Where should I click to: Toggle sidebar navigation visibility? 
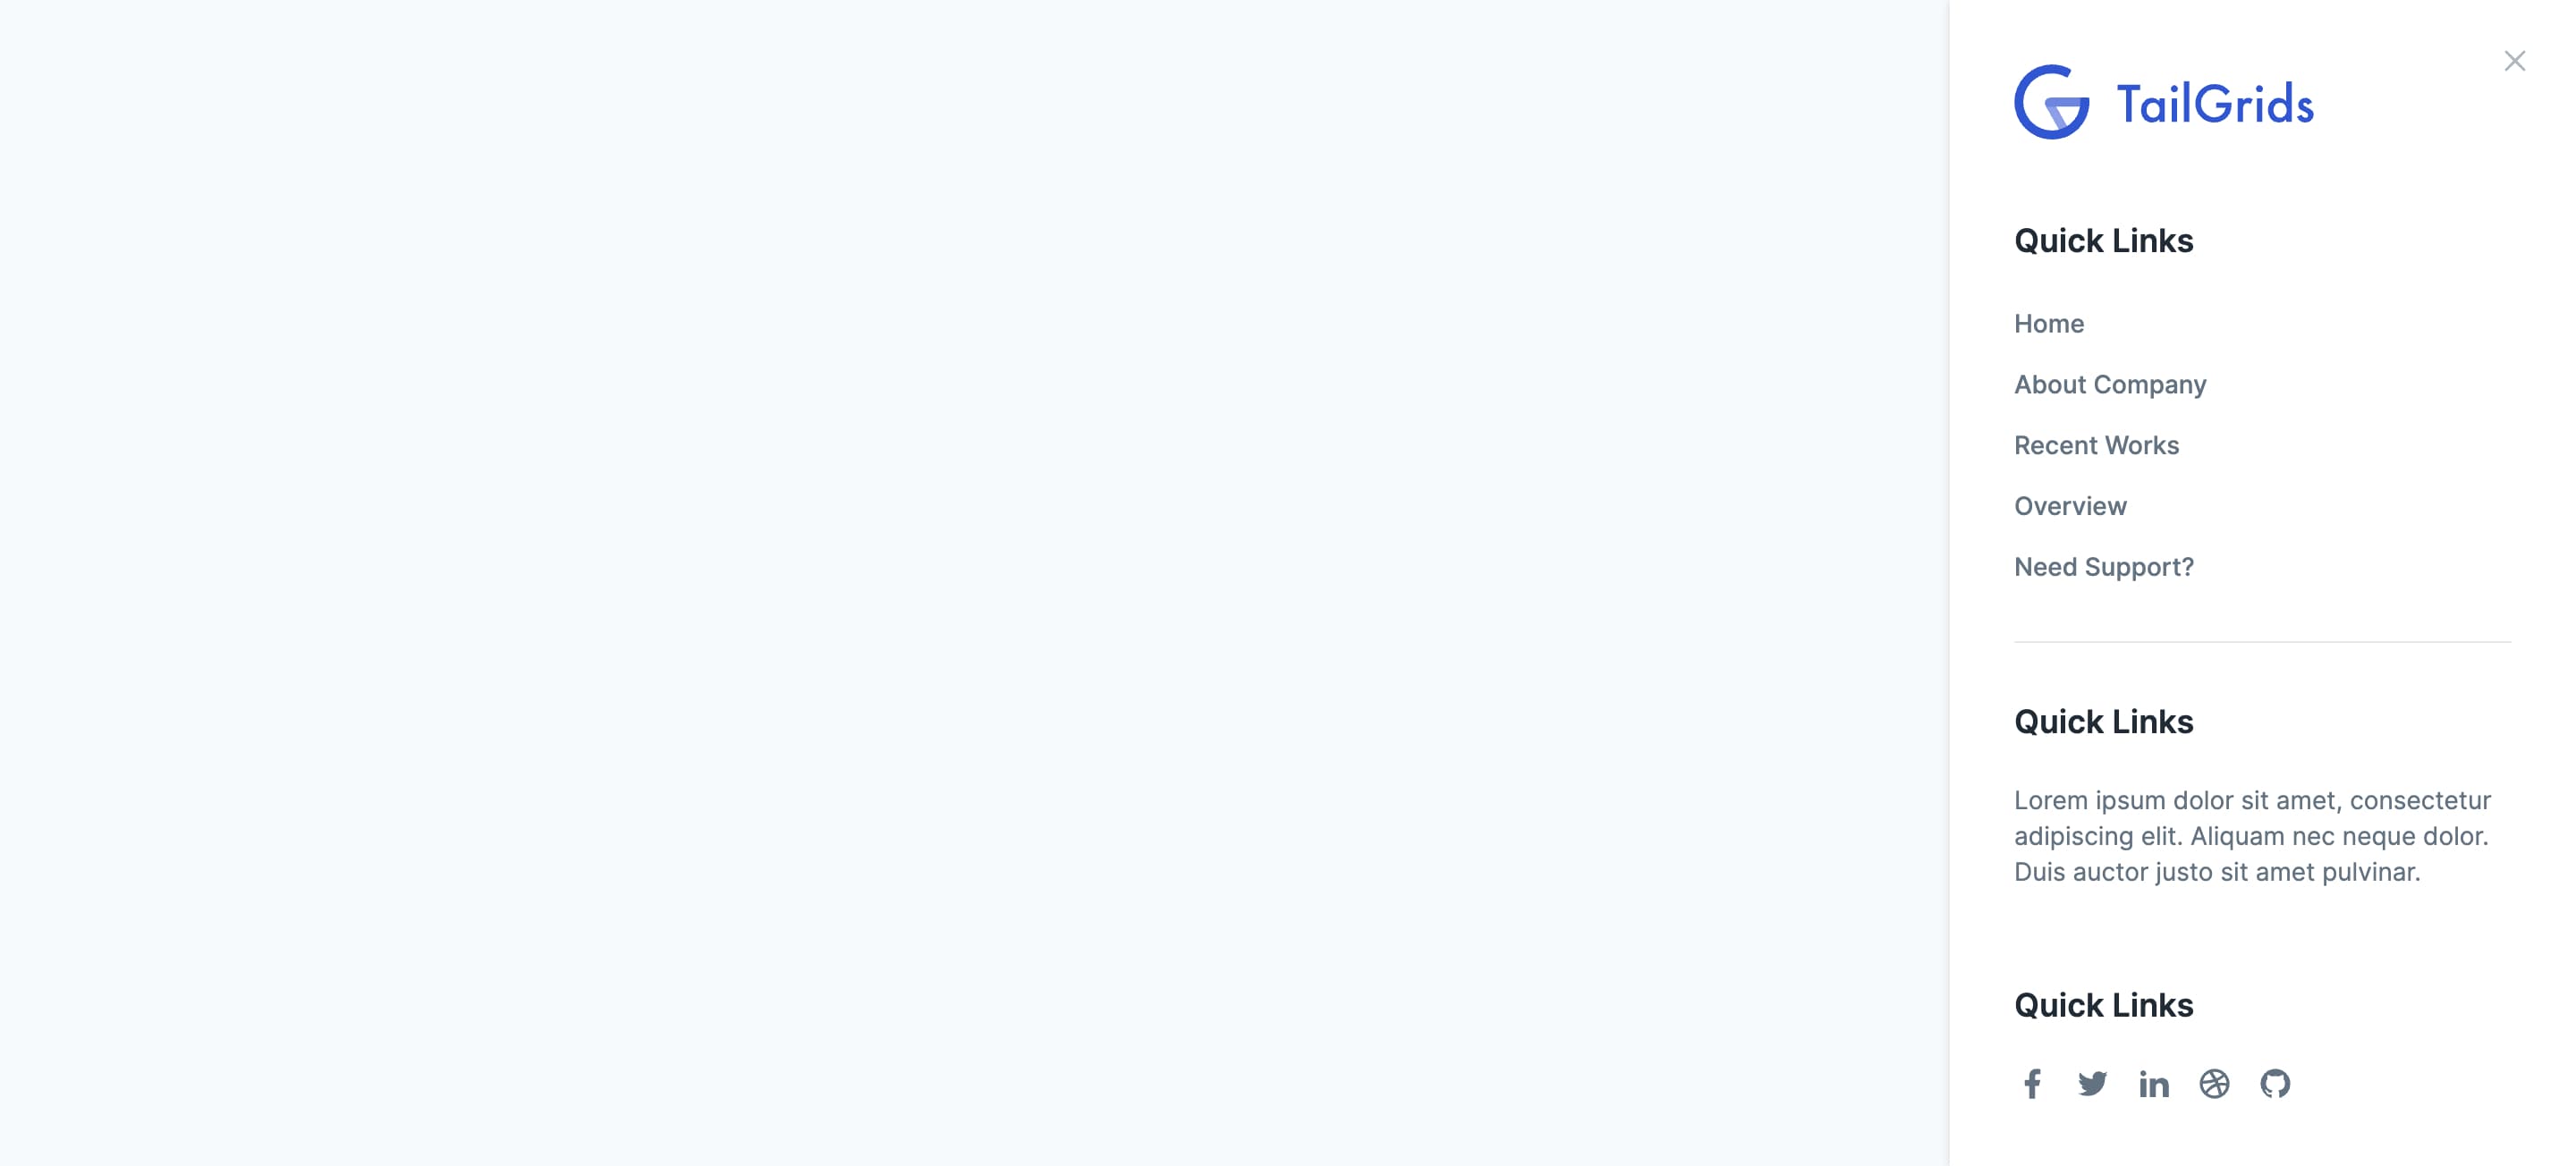tap(2515, 61)
